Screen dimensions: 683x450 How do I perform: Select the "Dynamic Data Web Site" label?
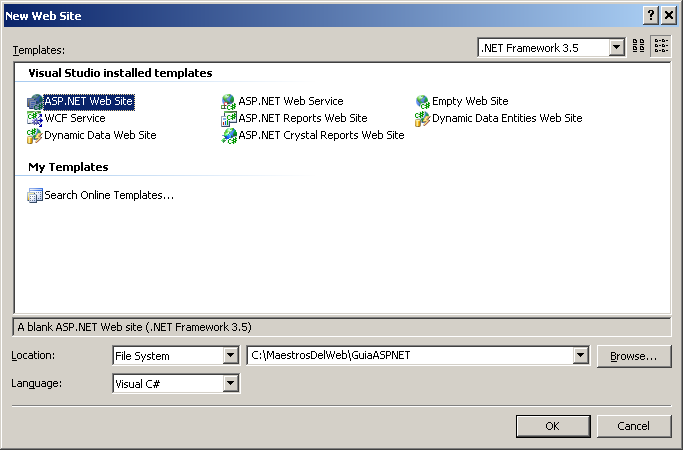pos(100,135)
